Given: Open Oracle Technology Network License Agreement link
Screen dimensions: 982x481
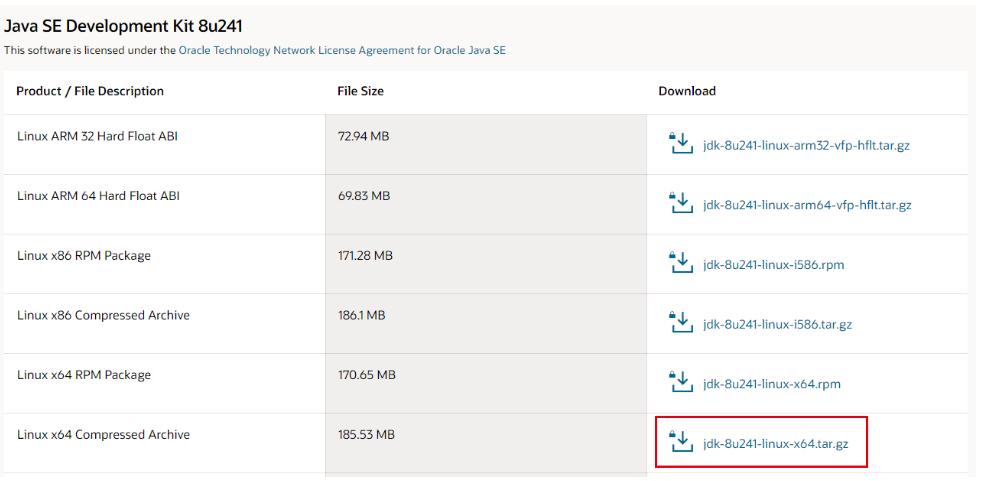Looking at the screenshot, I should (342, 50).
